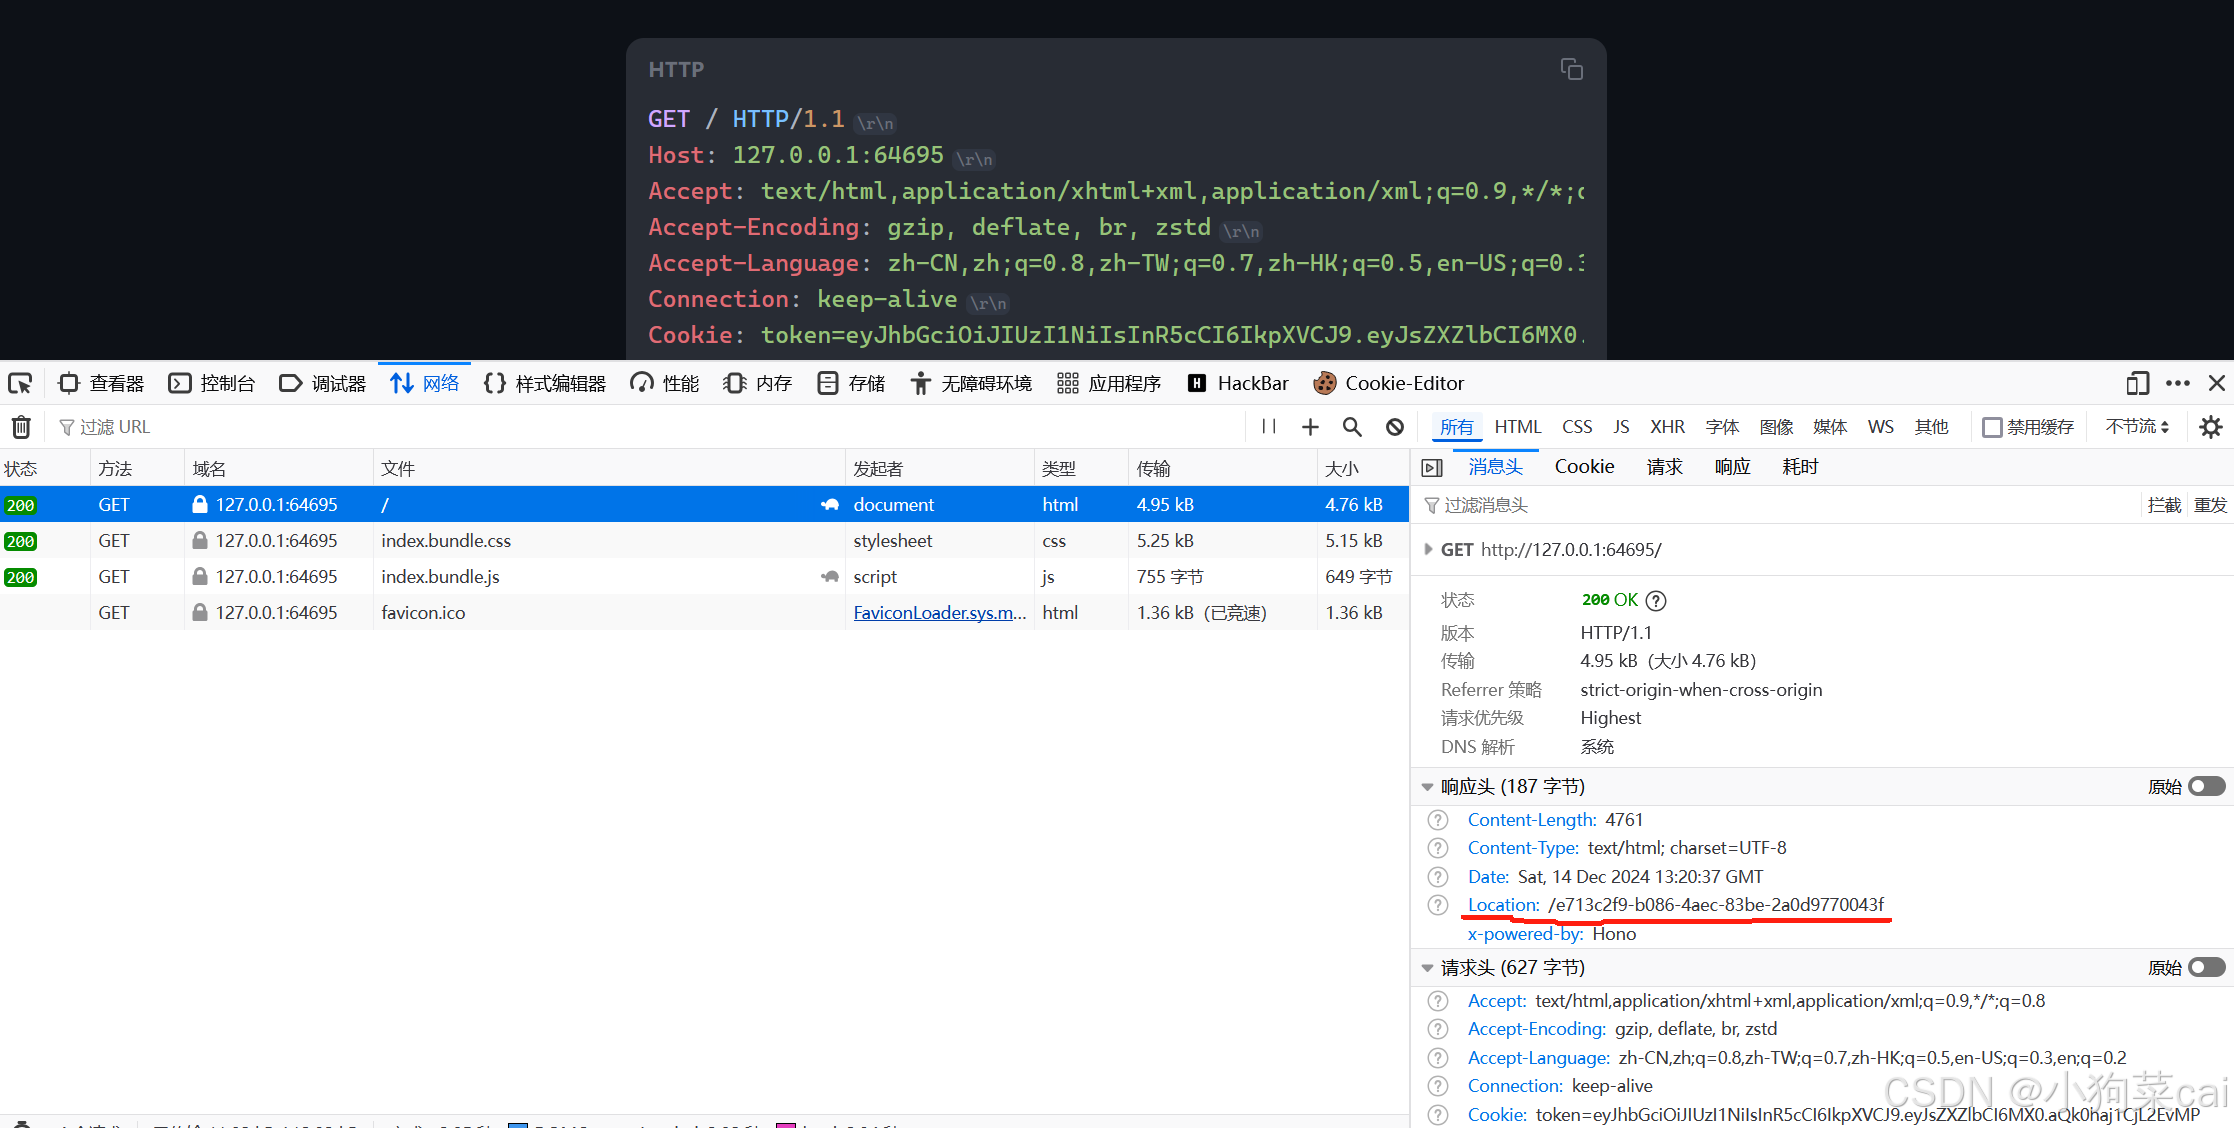Toggle 原始 switch for response headers

click(2206, 787)
